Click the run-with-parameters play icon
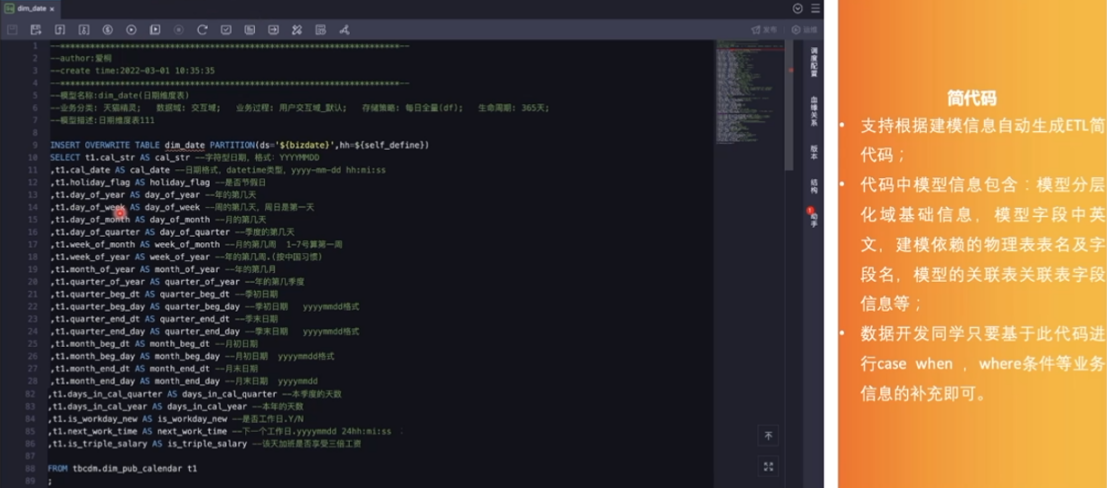Image resolution: width=1107 pixels, height=489 pixels. click(x=155, y=30)
